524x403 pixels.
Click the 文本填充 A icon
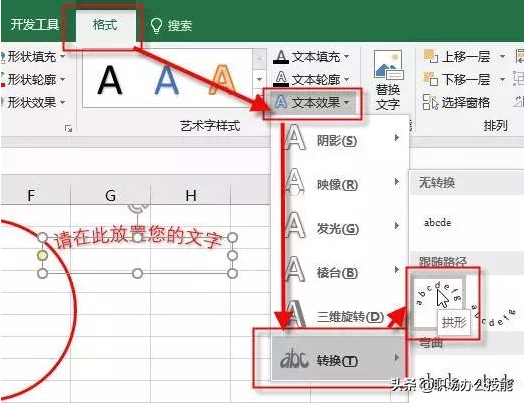281,57
